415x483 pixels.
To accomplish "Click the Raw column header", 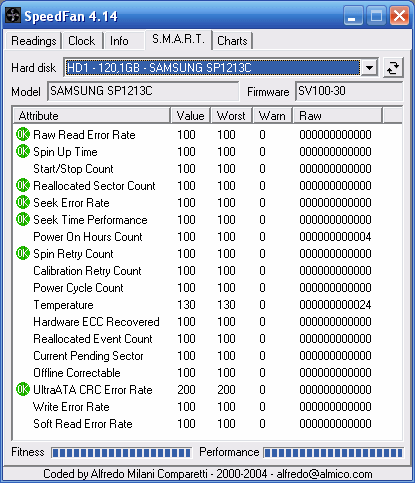I will (337, 116).
